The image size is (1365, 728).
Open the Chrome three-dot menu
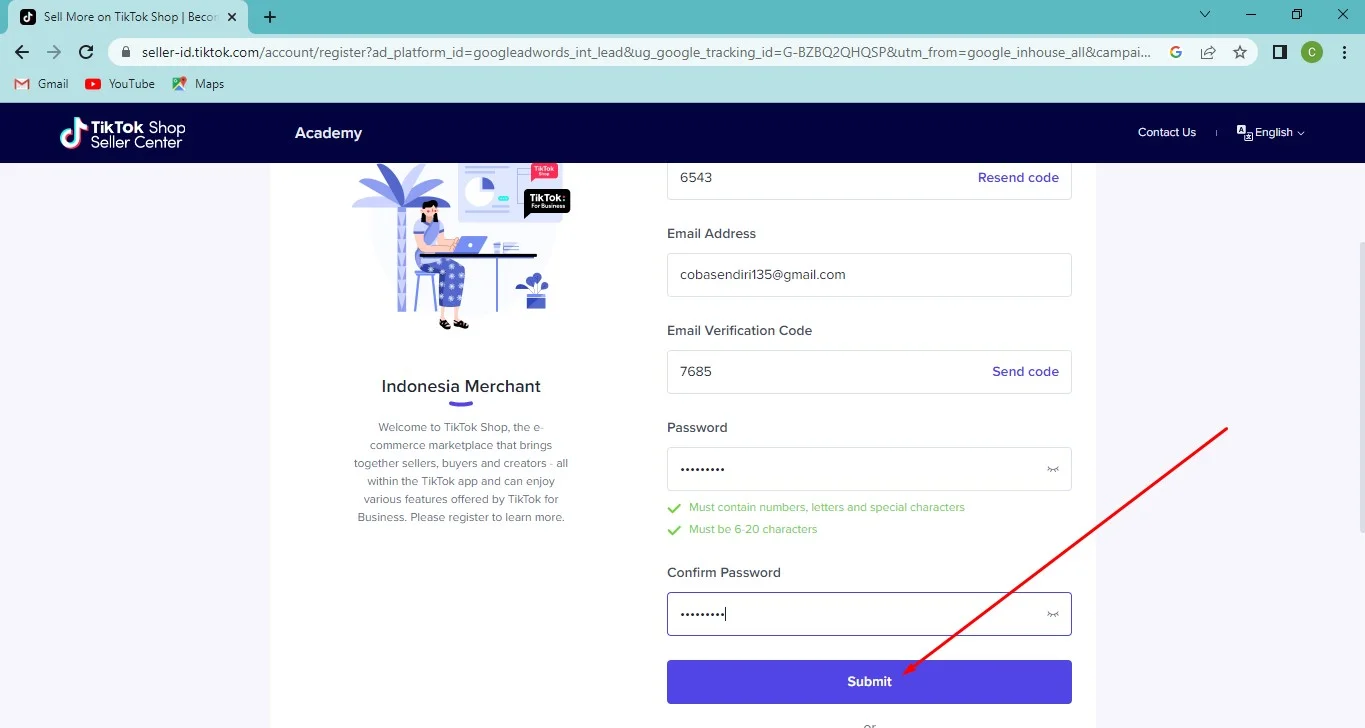click(1343, 52)
